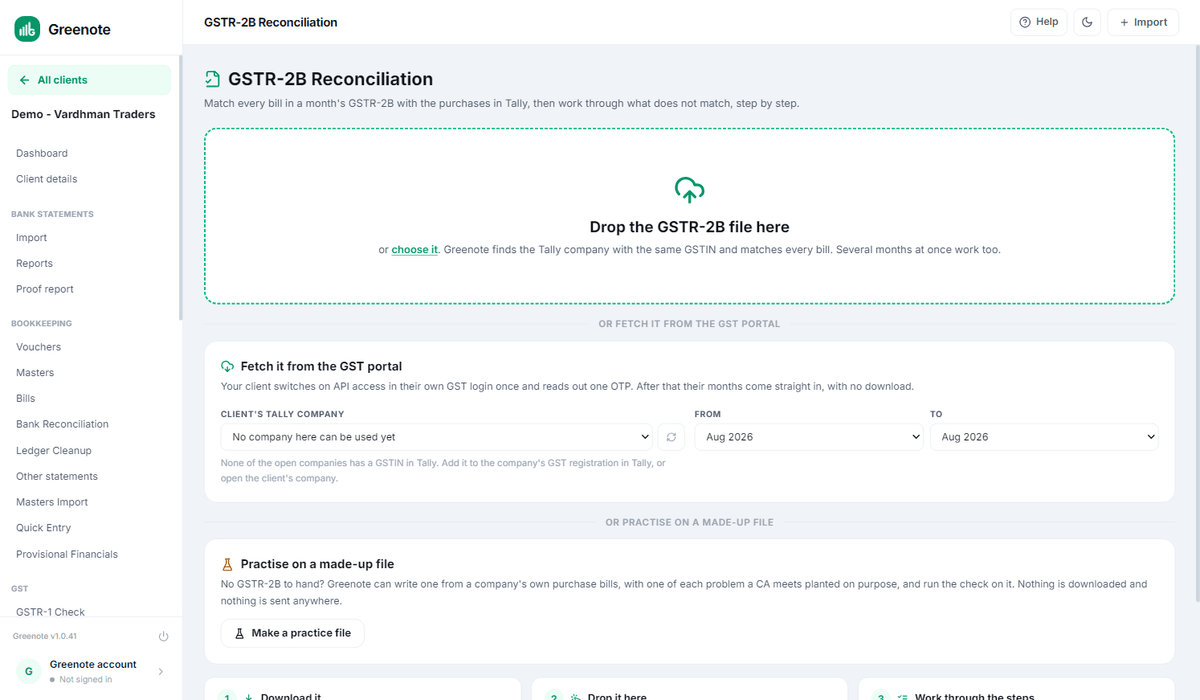The height and width of the screenshot is (700, 1200).
Task: Open Help from the top bar
Action: (1038, 22)
